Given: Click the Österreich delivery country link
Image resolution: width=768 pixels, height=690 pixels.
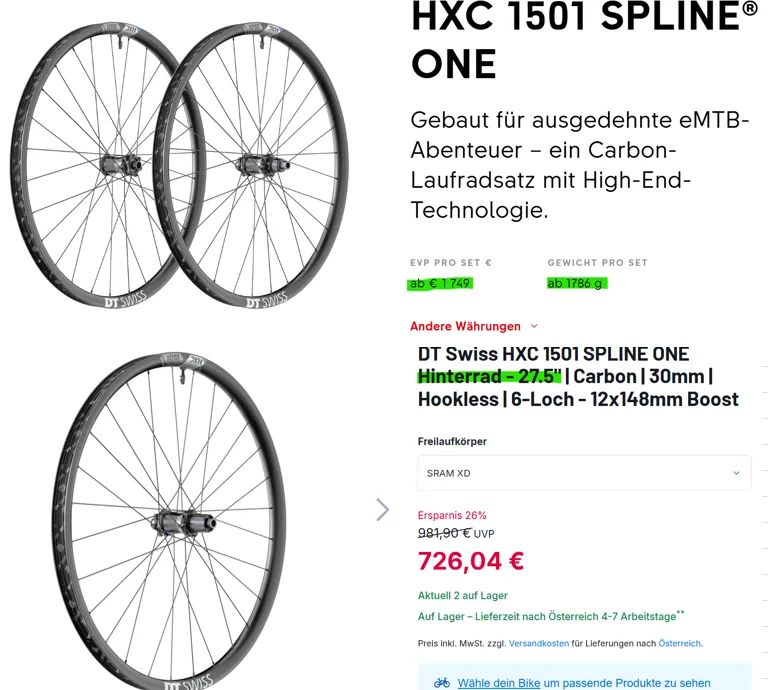Looking at the screenshot, I should 679,643.
